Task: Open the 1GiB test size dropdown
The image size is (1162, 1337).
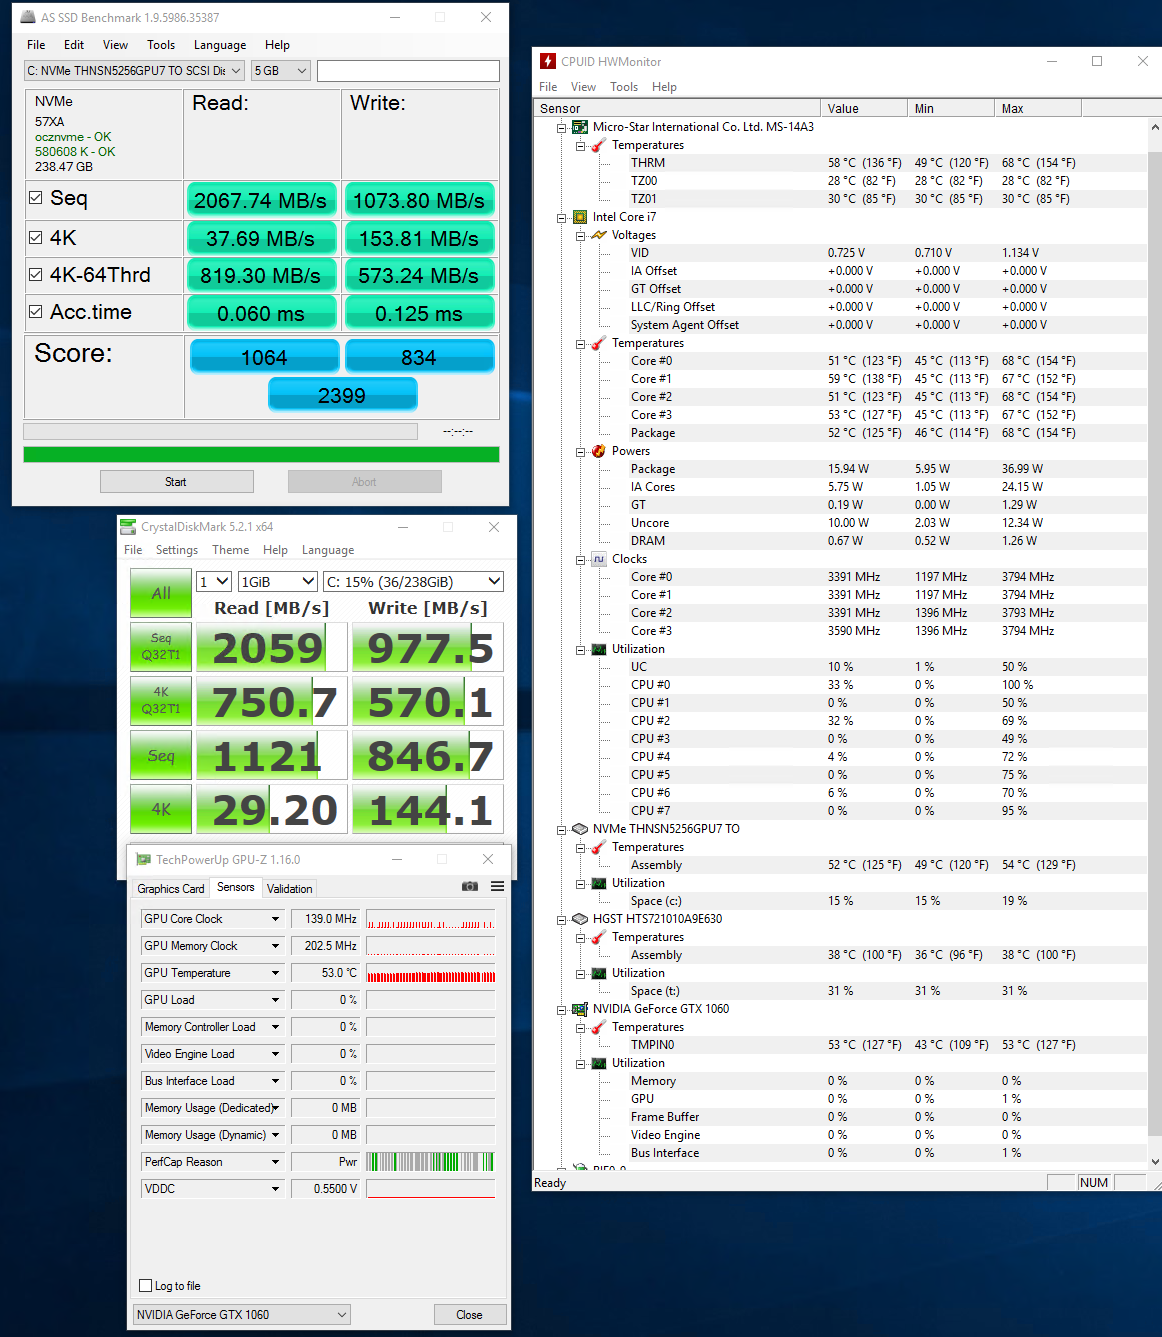Action: 278,582
